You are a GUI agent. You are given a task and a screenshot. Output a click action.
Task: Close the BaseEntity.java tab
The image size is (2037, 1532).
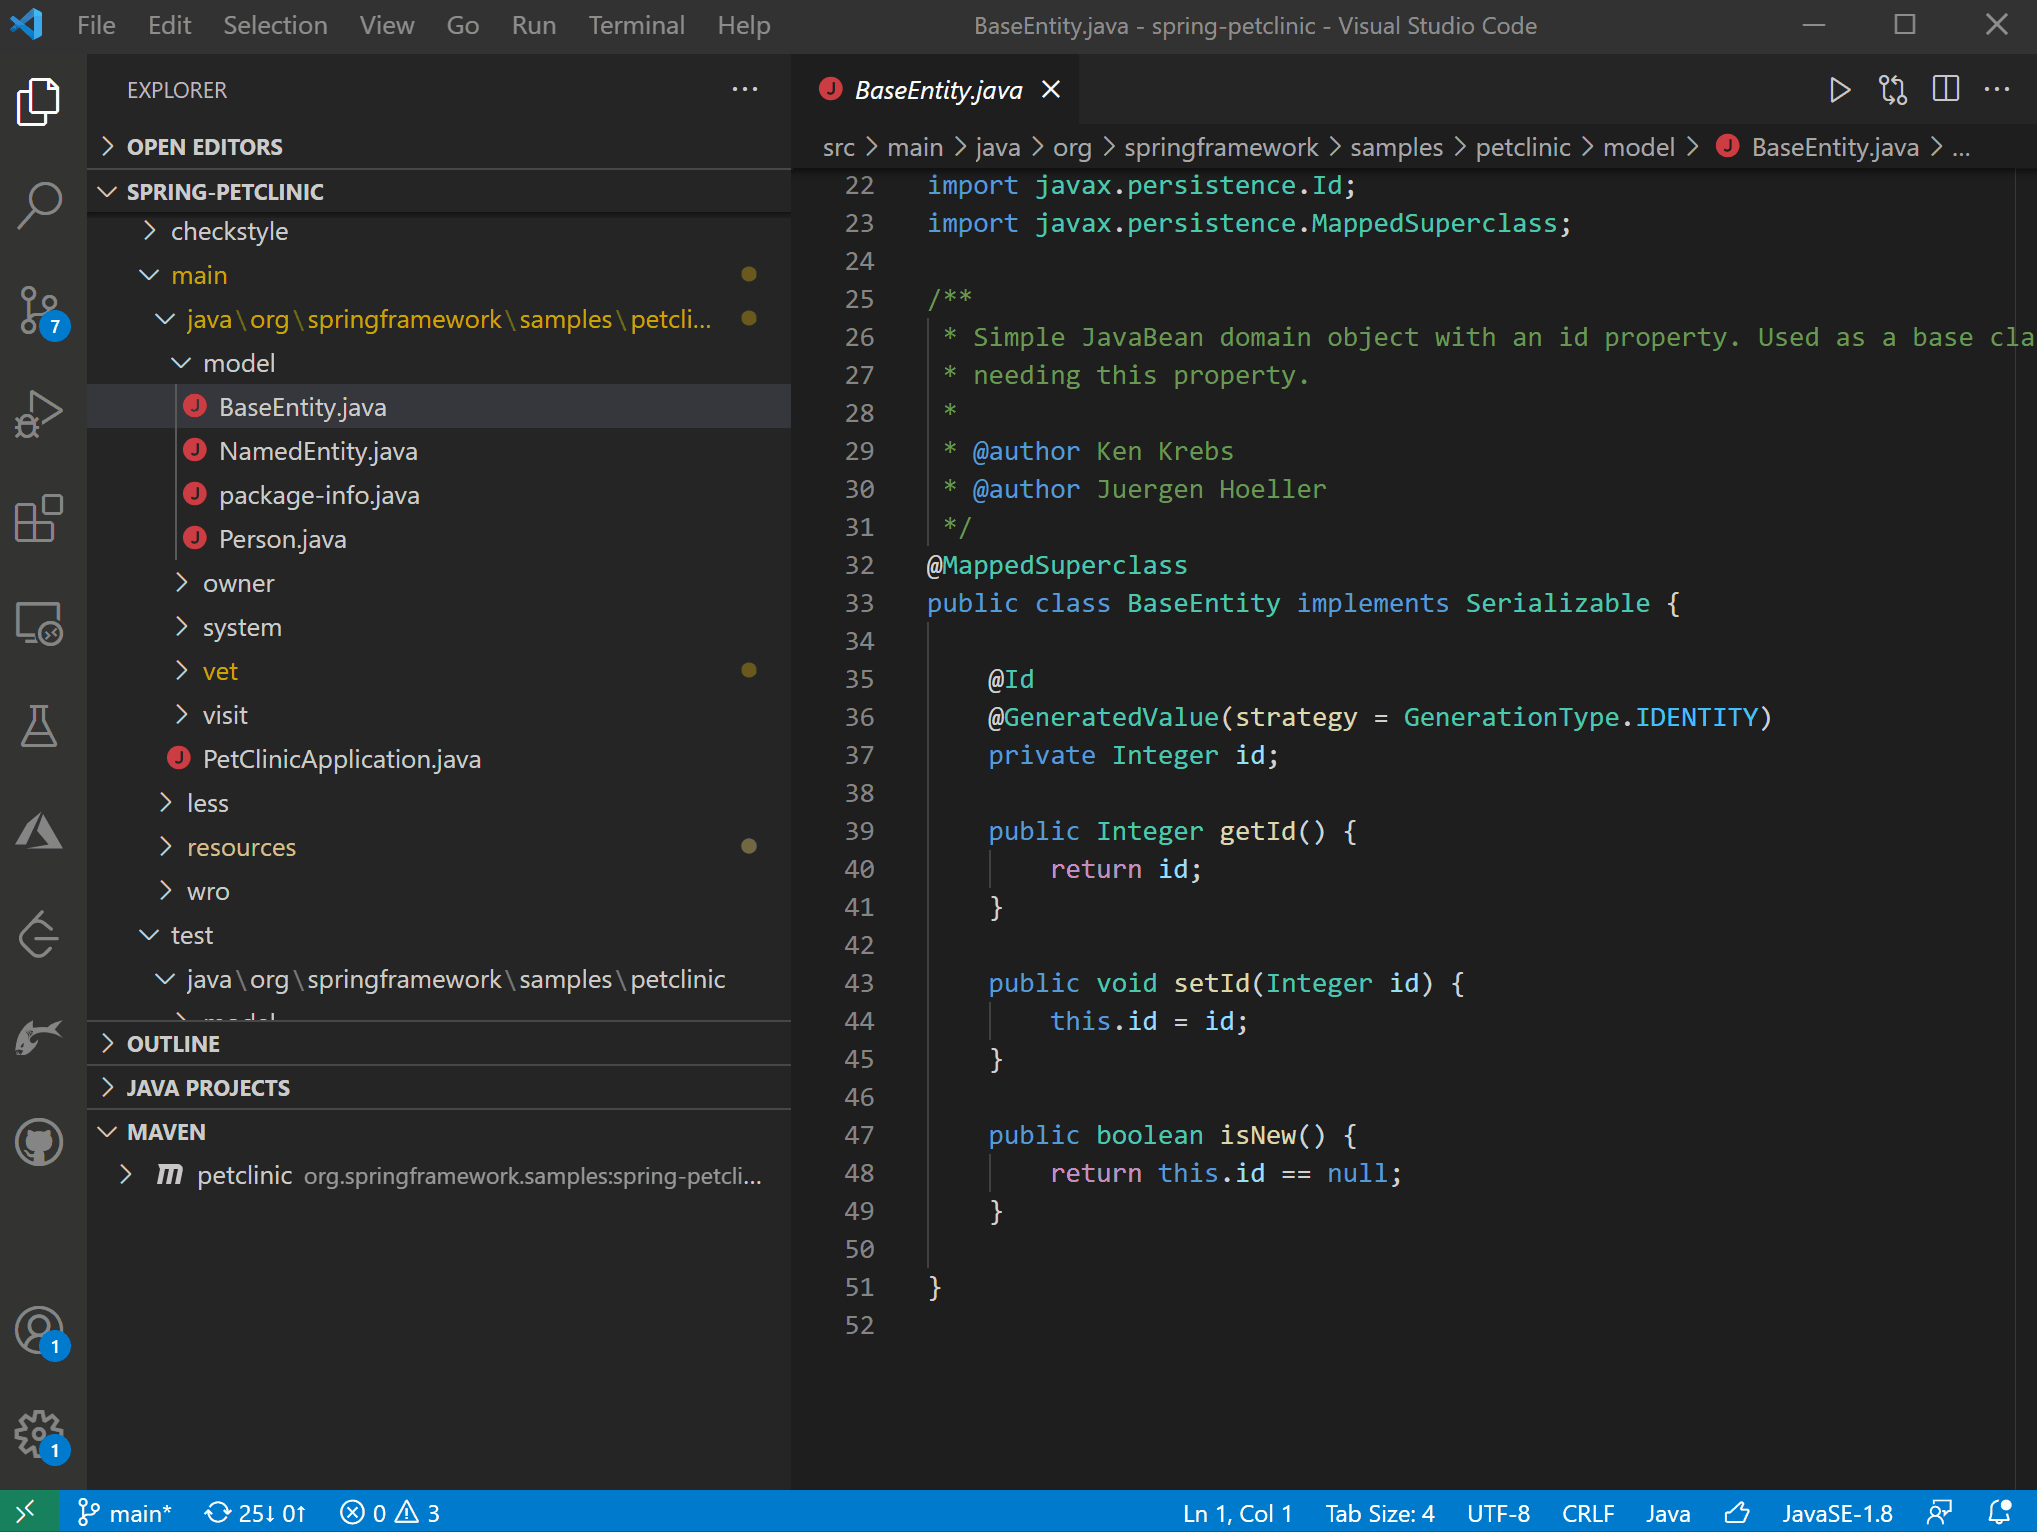[1051, 90]
